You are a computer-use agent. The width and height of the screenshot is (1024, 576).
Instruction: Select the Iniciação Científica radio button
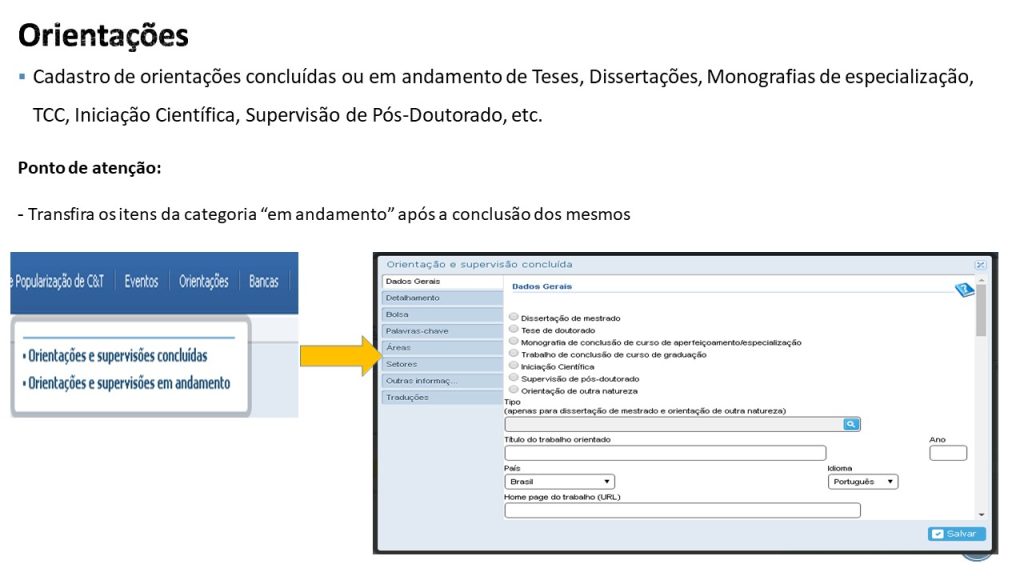click(514, 366)
